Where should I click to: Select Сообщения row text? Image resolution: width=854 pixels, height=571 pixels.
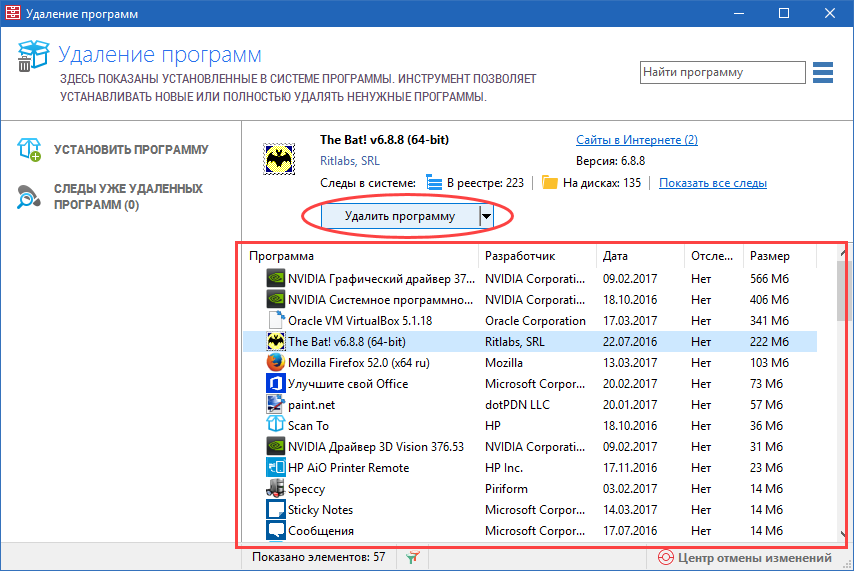click(x=321, y=531)
